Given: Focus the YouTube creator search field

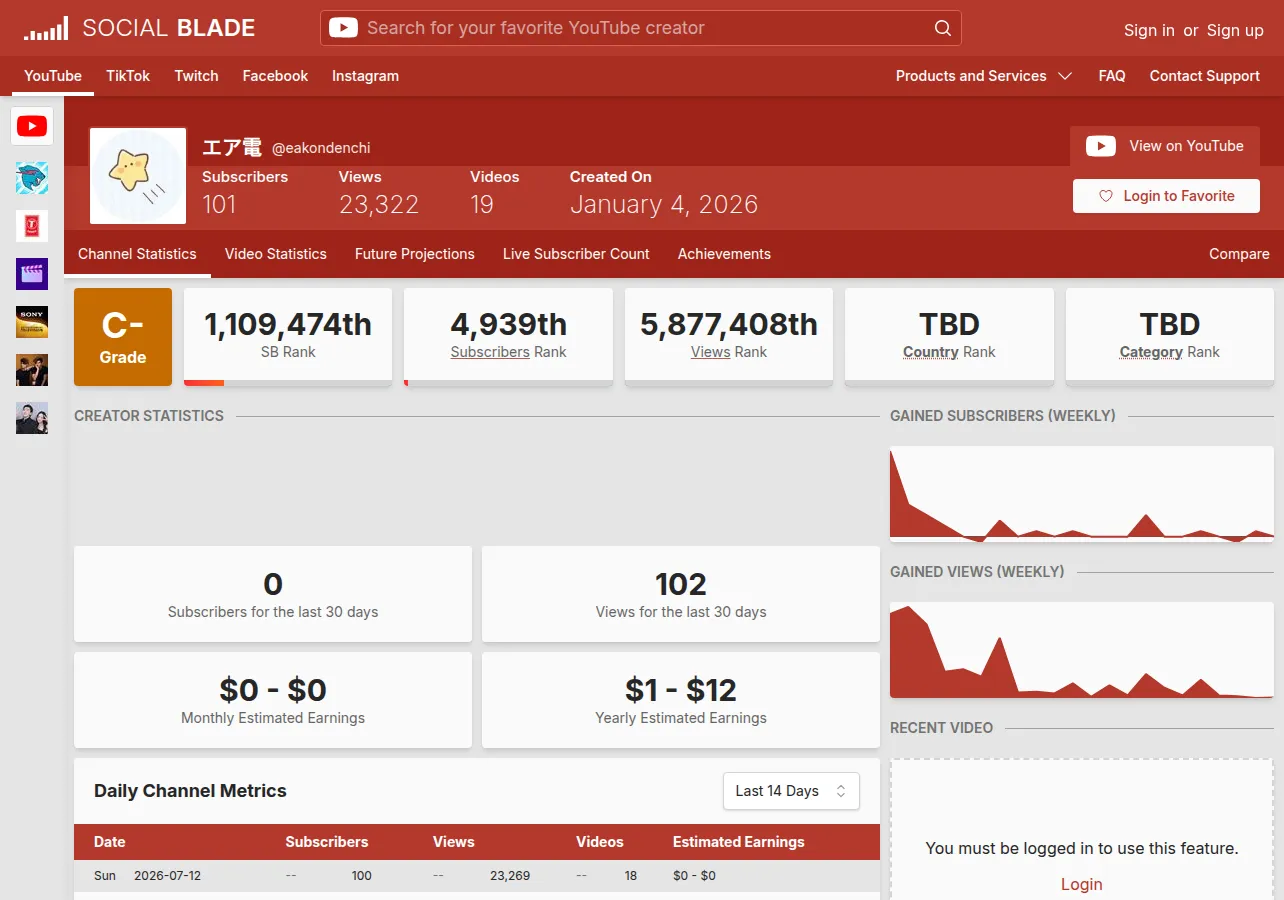Looking at the screenshot, I should click(641, 28).
